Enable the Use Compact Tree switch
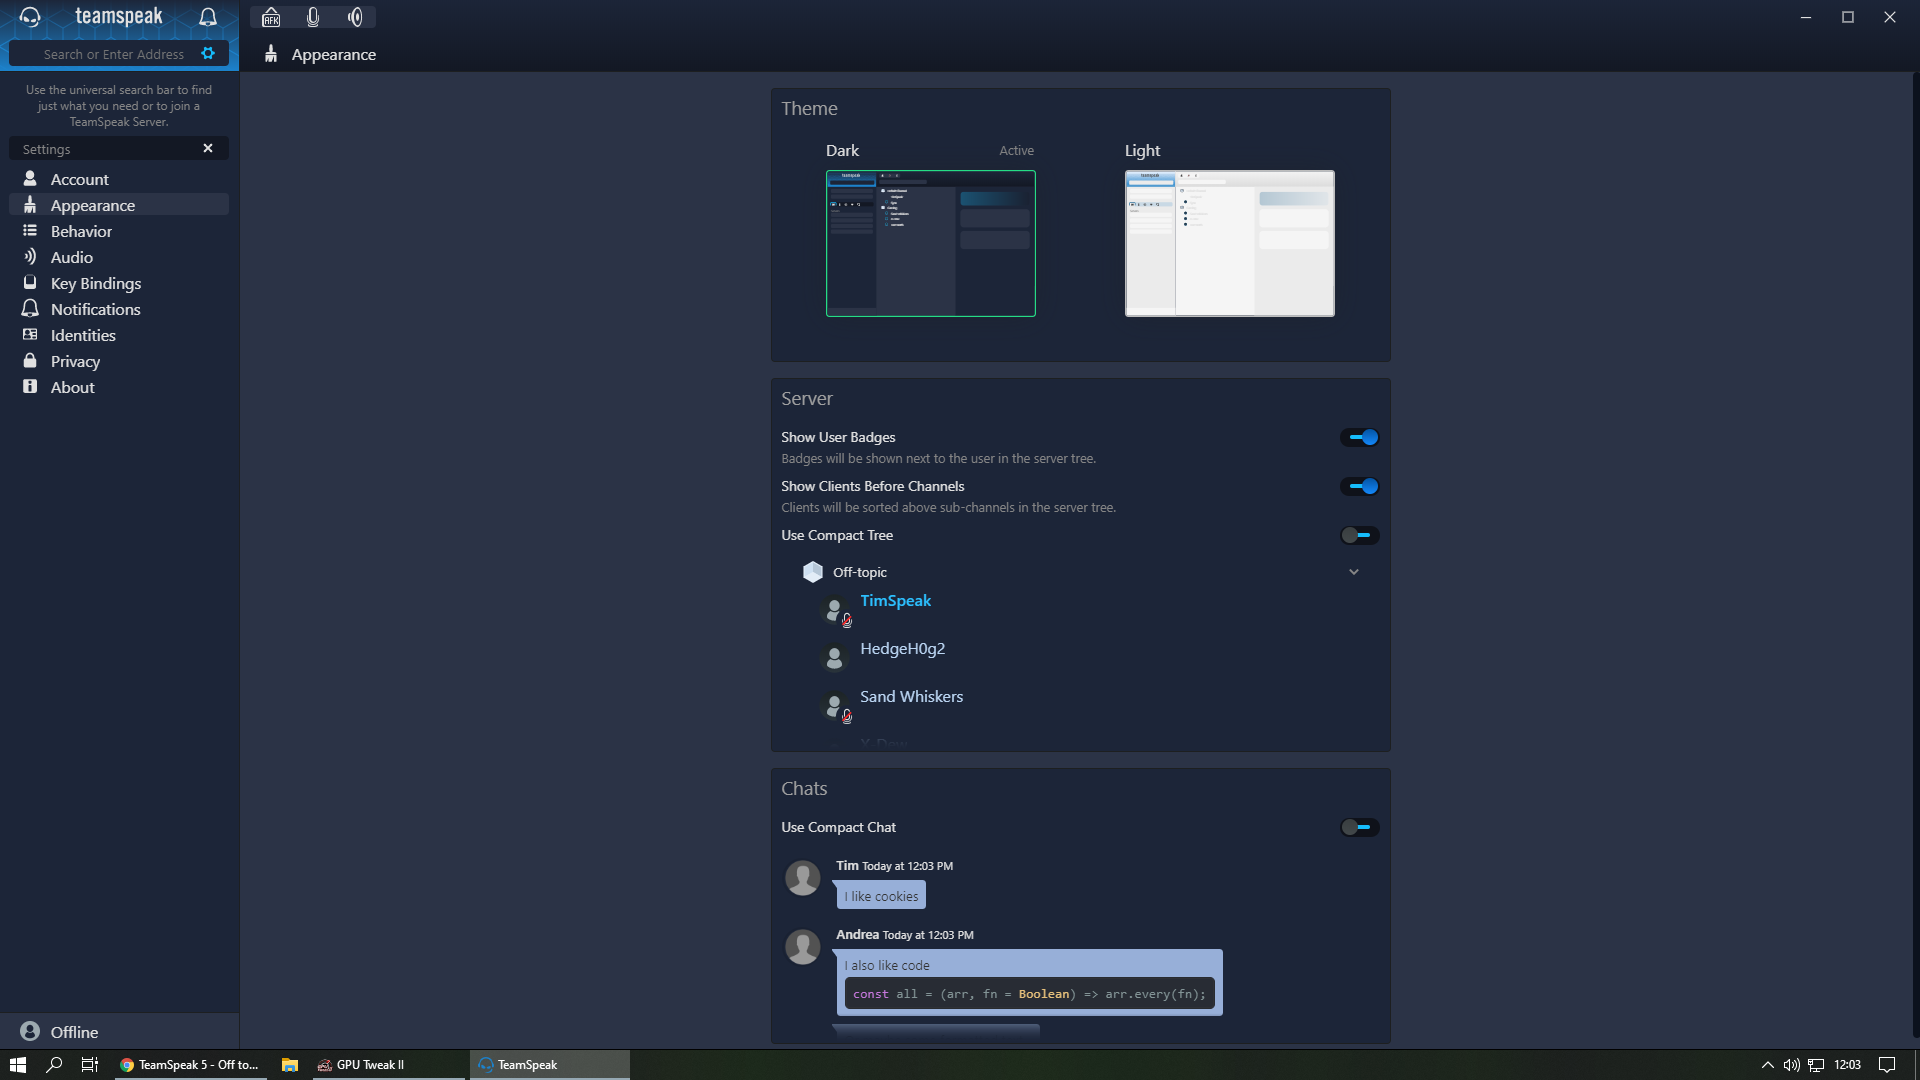Screen dimensions: 1920x1080 point(1360,535)
